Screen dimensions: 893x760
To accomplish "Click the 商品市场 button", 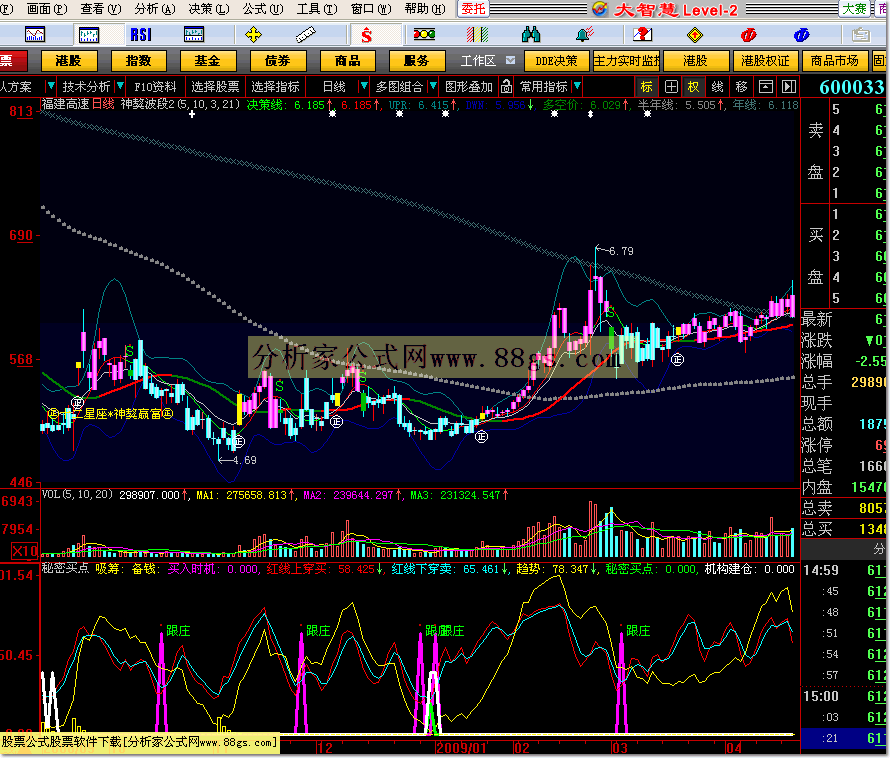I will [x=834, y=61].
